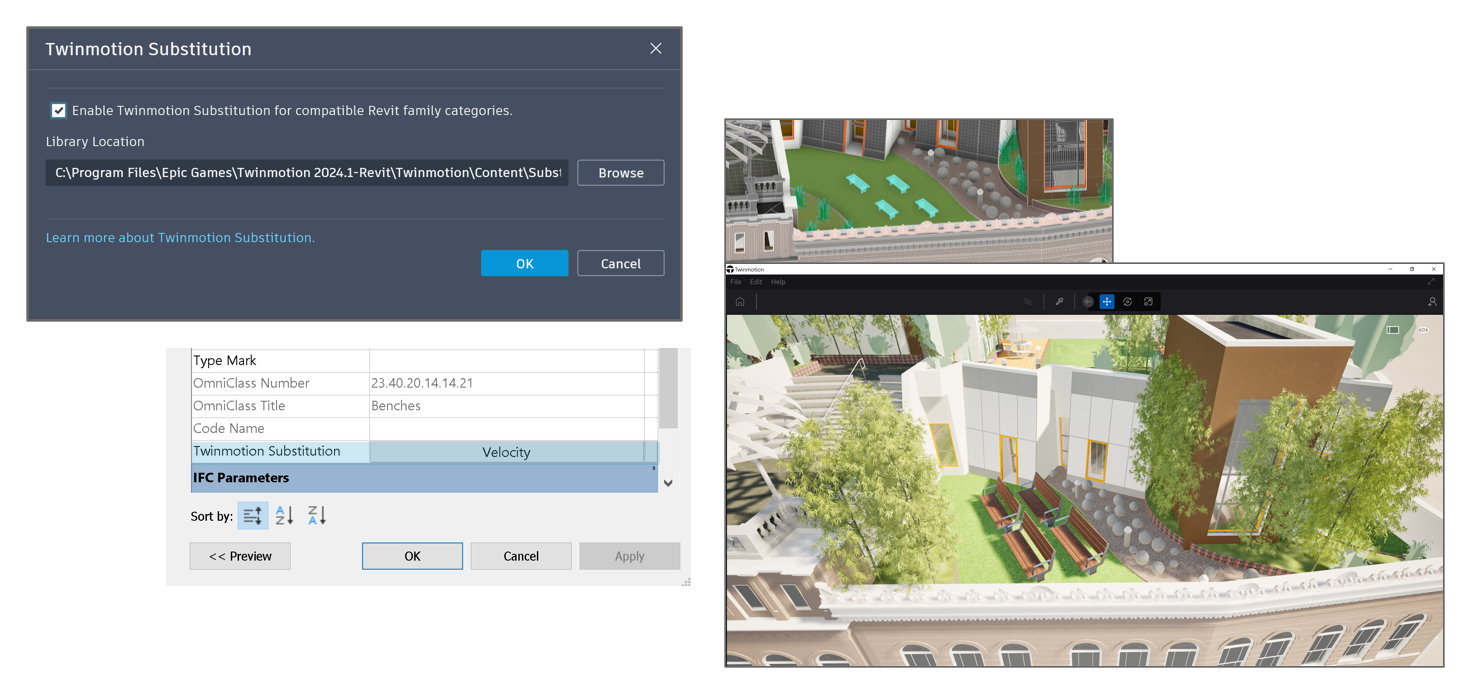Collapse the preview with the << Preview button
Viewport: 1477px width, 700px height.
pyautogui.click(x=240, y=555)
